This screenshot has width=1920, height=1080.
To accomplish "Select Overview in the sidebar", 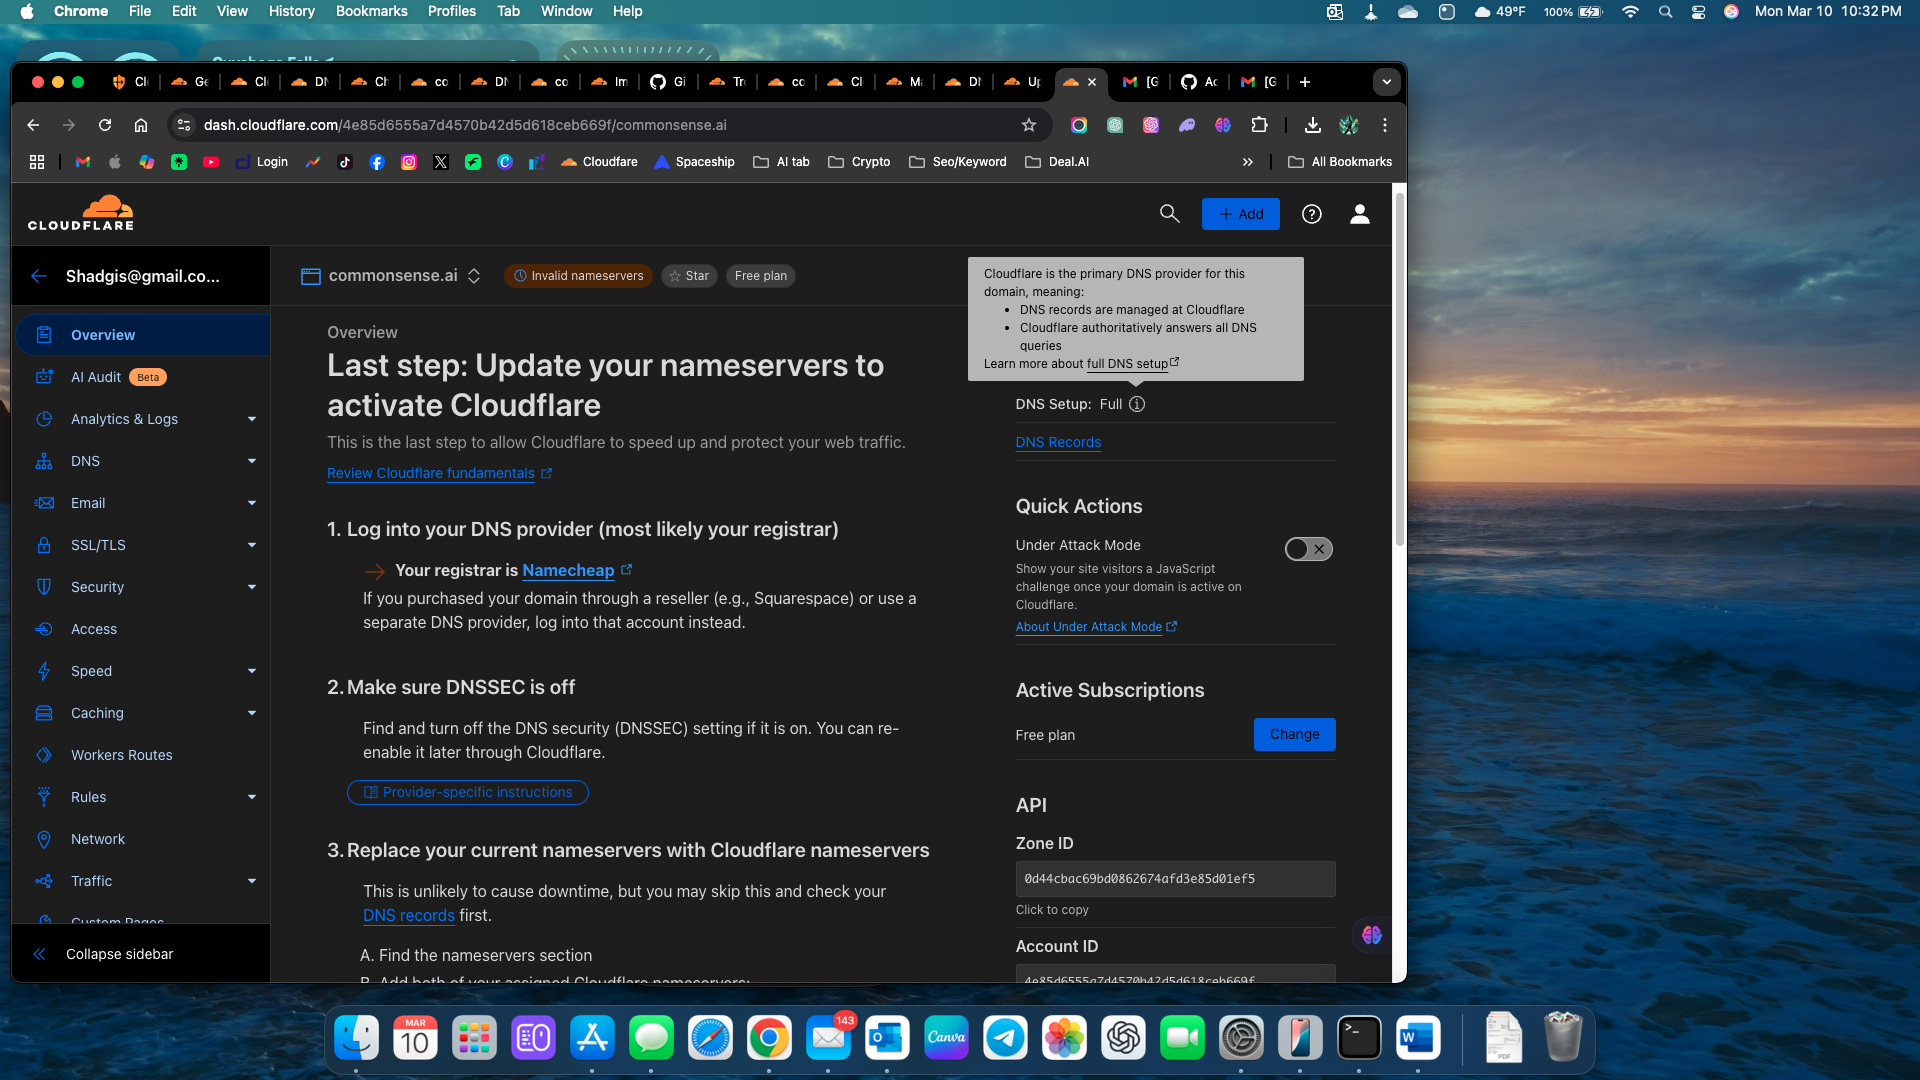I will (x=103, y=335).
